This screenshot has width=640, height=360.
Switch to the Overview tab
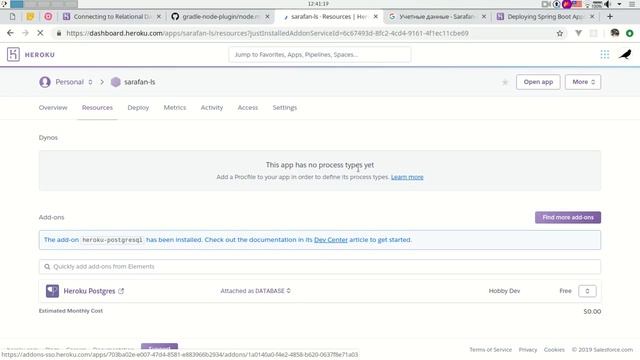53,108
